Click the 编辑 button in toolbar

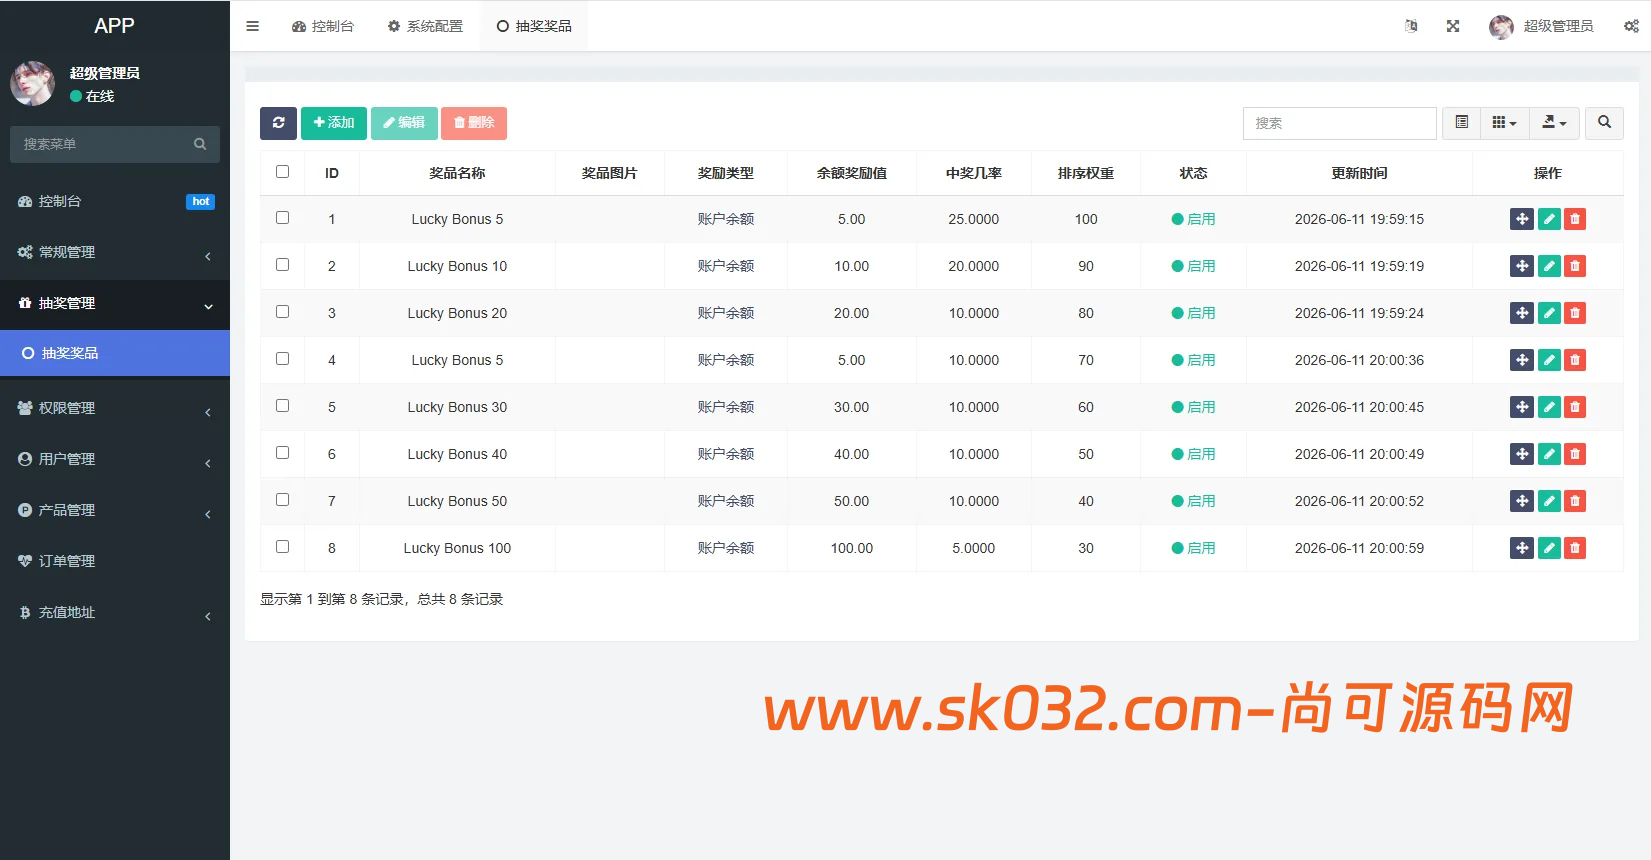(404, 123)
